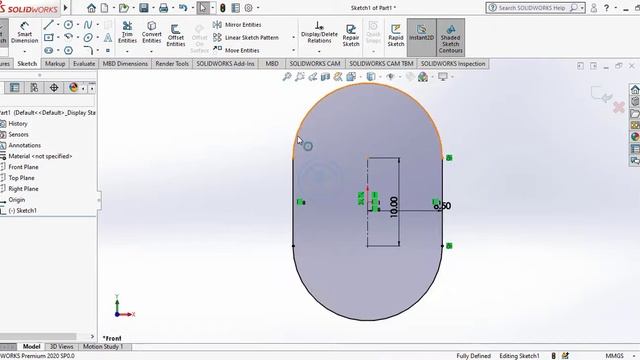Open File Properties icon
Viewport: 640px width, 360px height.
236,8
